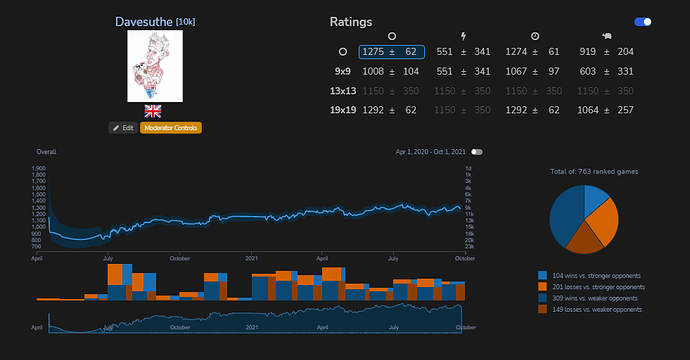Image resolution: width=690 pixels, height=360 pixels.
Task: Select overall correspondence rating 919 ± 204
Action: pyautogui.click(x=606, y=52)
